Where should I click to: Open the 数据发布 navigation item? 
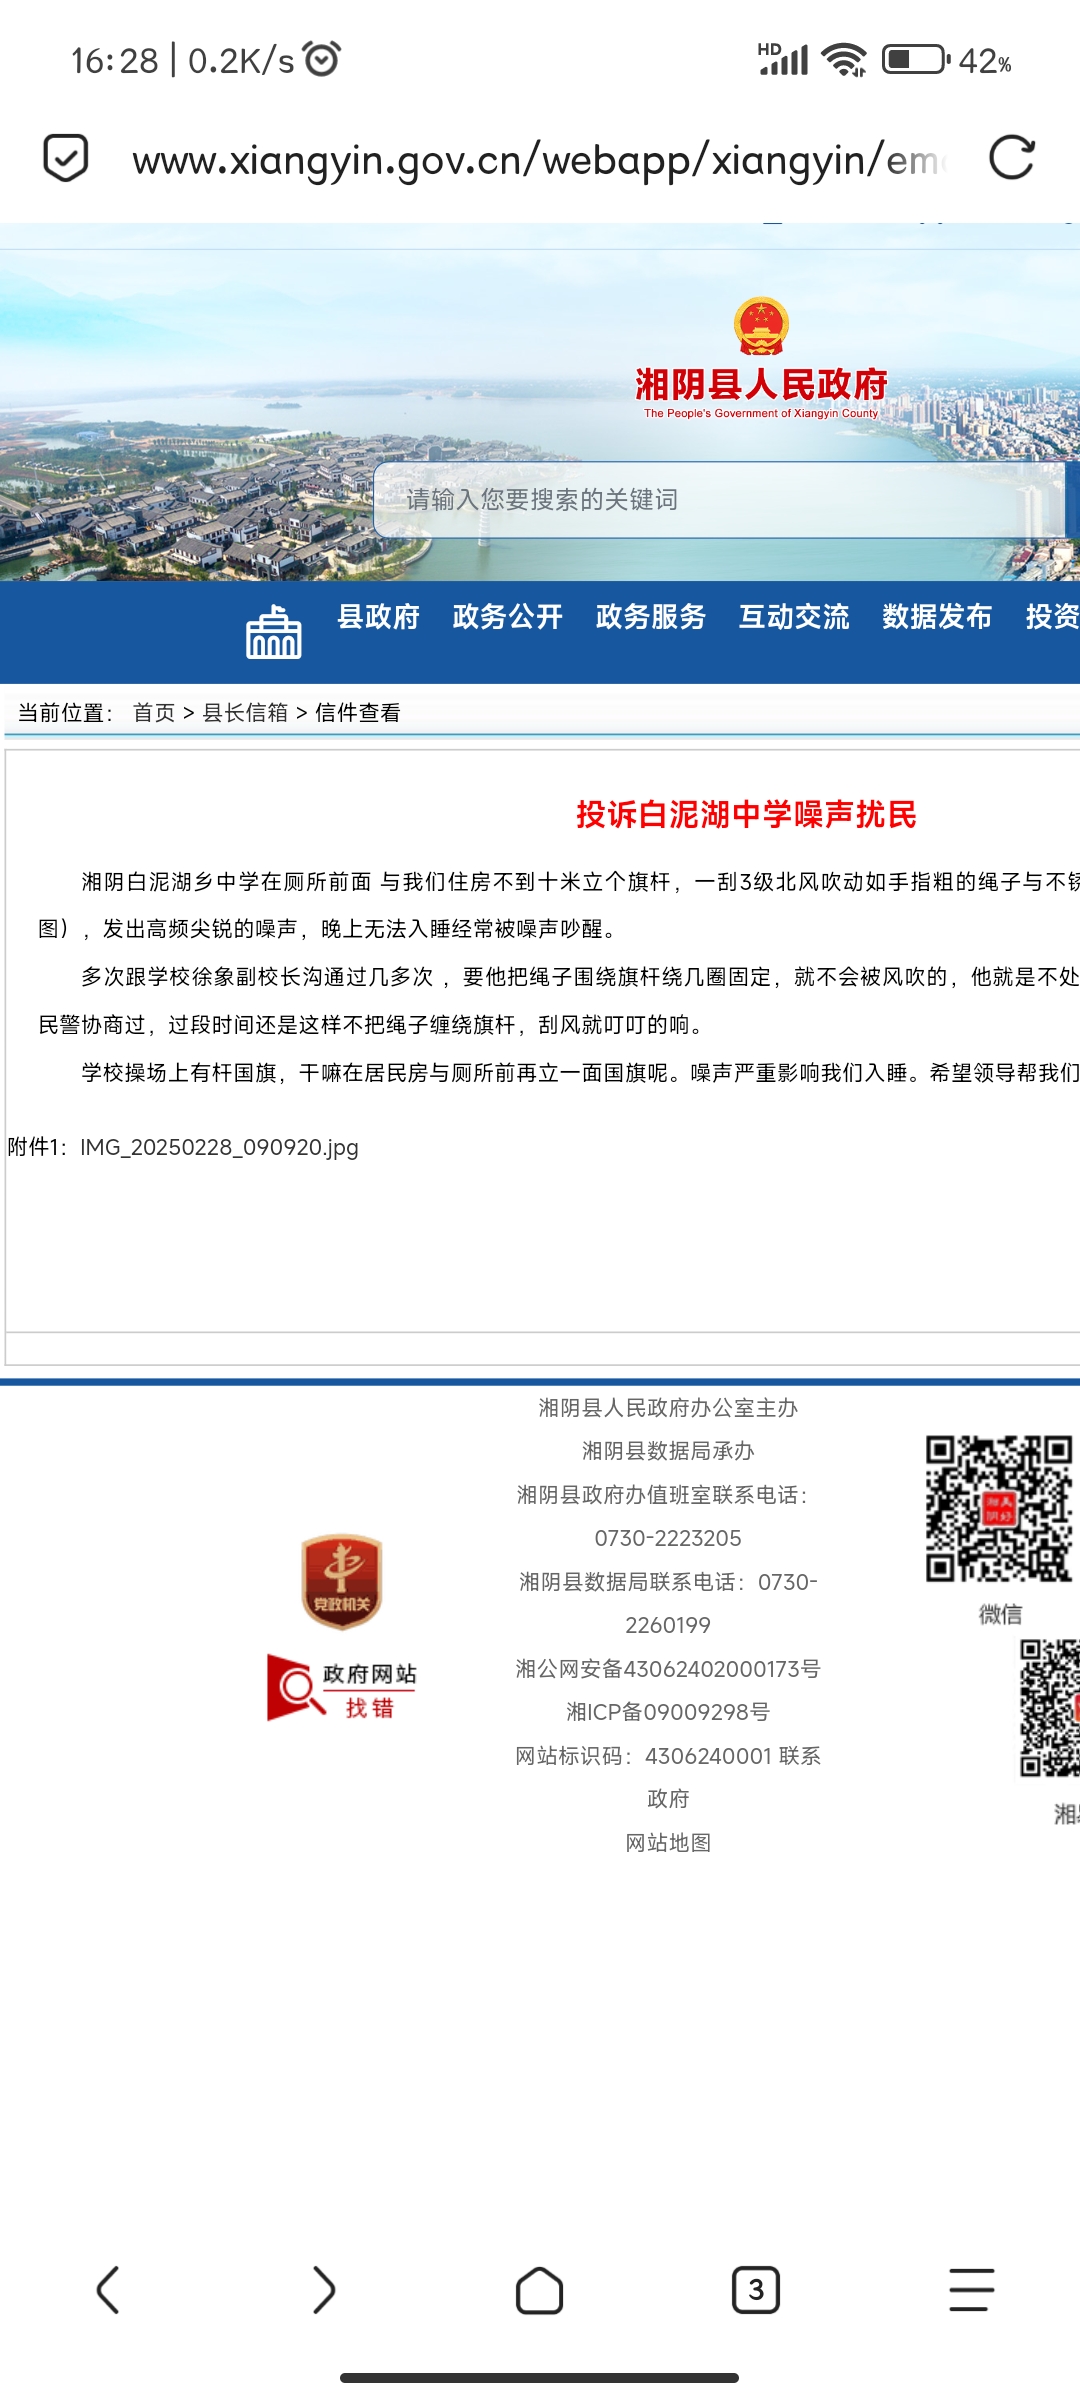[x=936, y=617]
